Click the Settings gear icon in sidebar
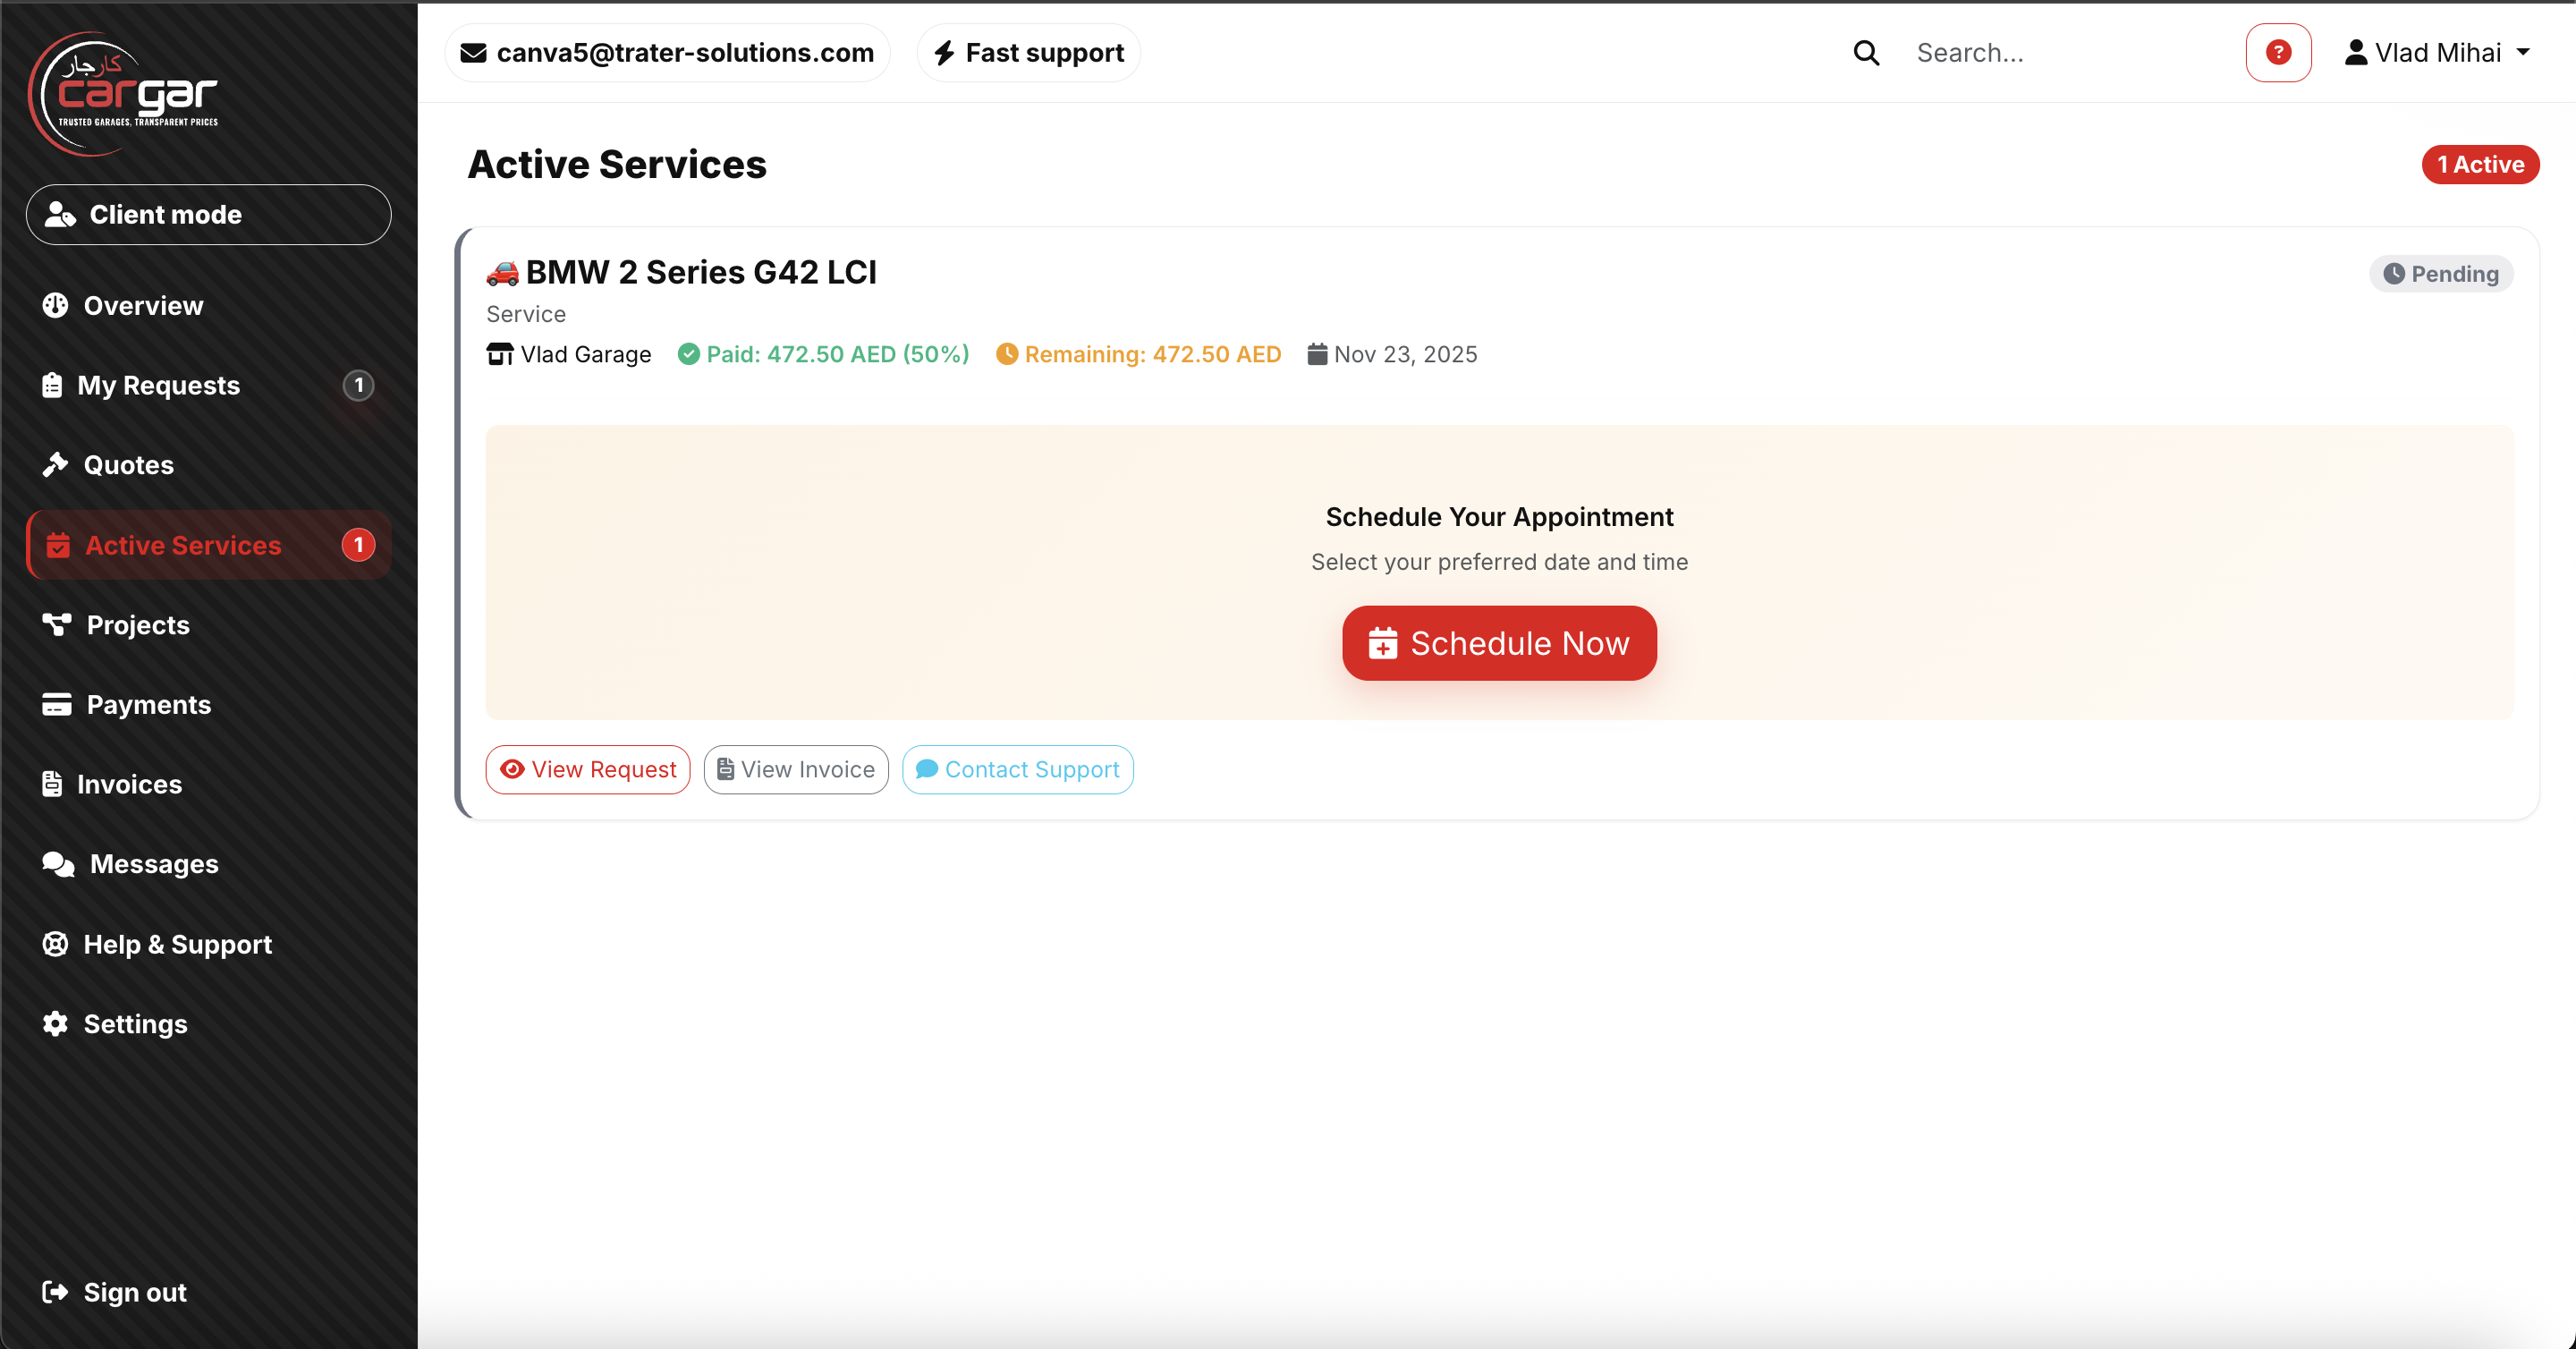 pos(56,1023)
